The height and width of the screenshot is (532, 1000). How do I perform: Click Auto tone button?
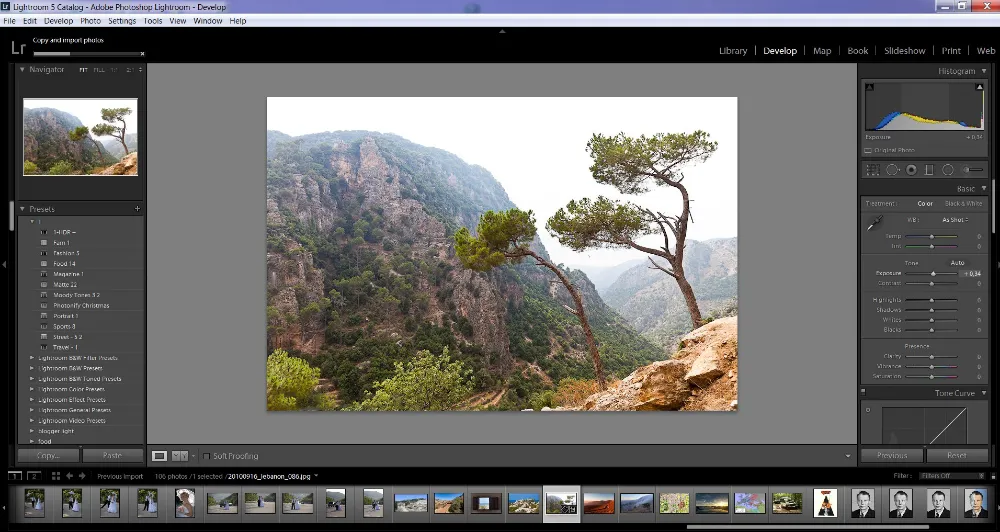tap(957, 263)
